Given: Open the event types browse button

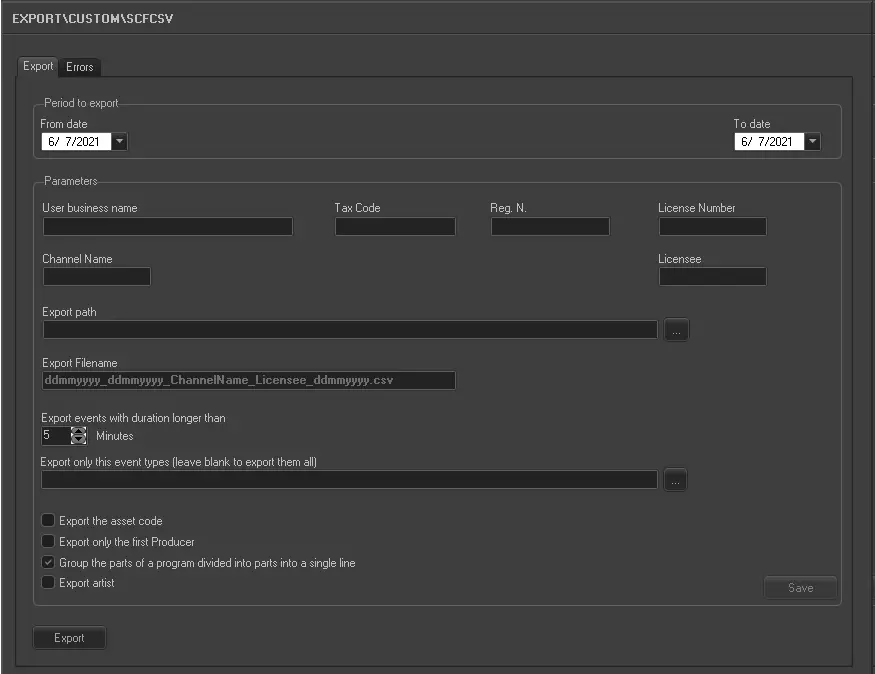Looking at the screenshot, I should coord(676,481).
